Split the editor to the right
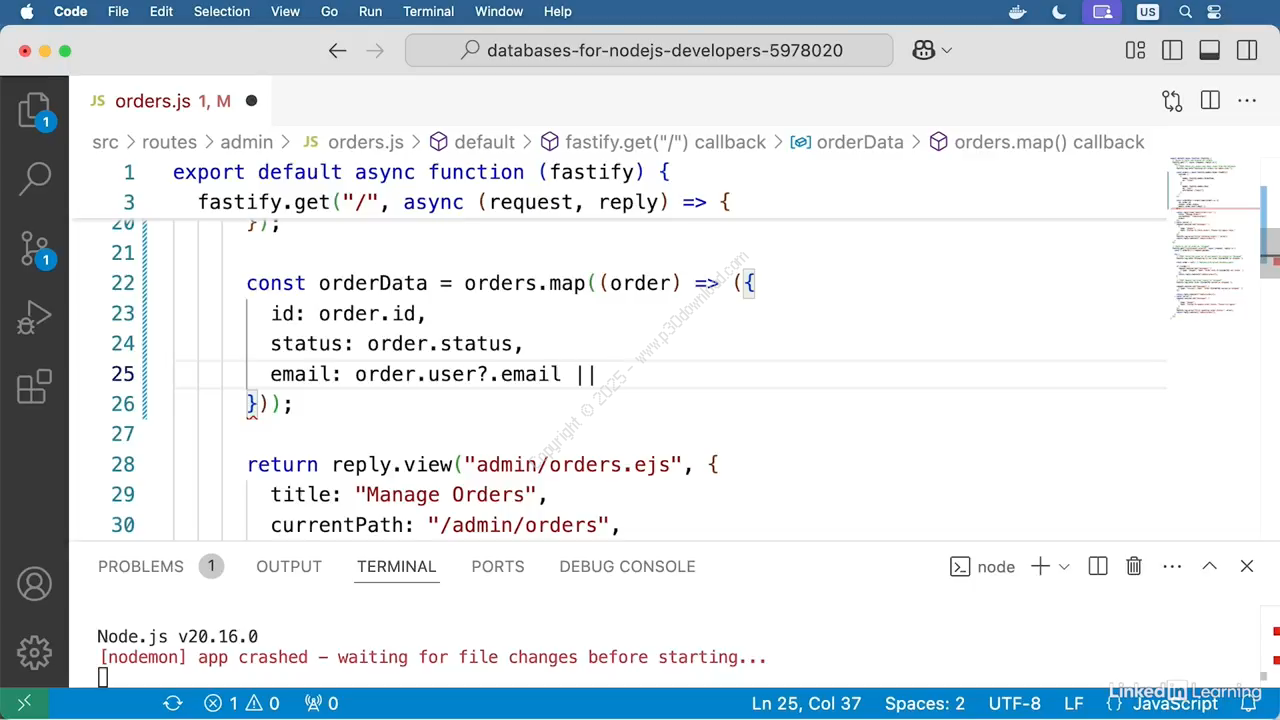This screenshot has width=1280, height=720. click(x=1210, y=101)
